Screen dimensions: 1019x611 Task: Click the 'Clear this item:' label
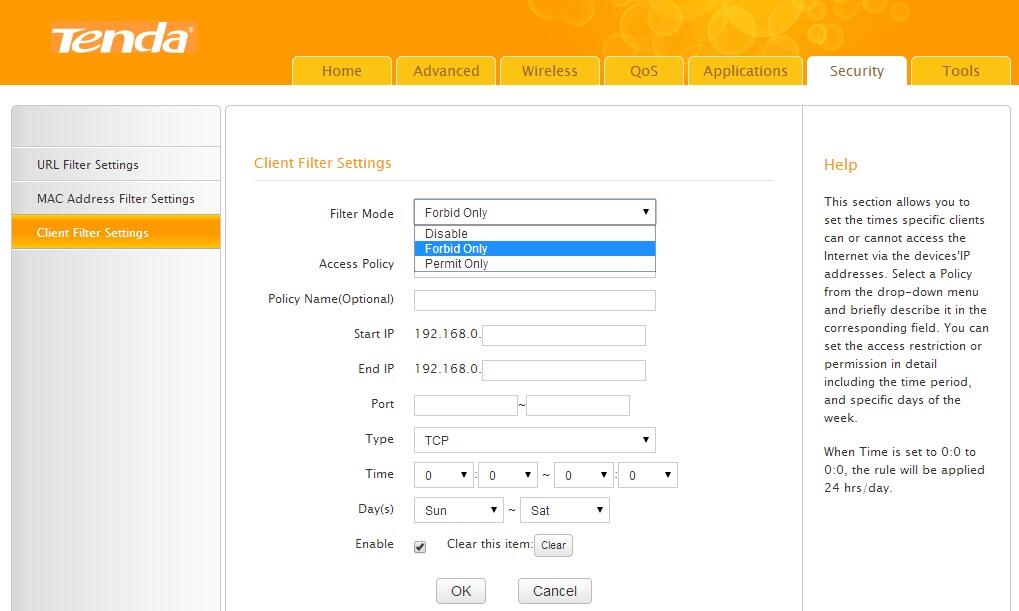(489, 544)
